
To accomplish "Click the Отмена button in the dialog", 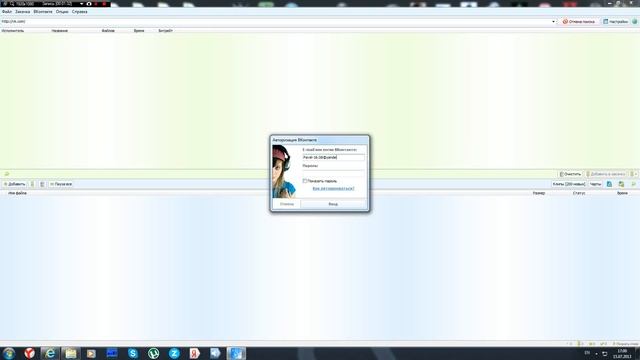I will pyautogui.click(x=287, y=204).
